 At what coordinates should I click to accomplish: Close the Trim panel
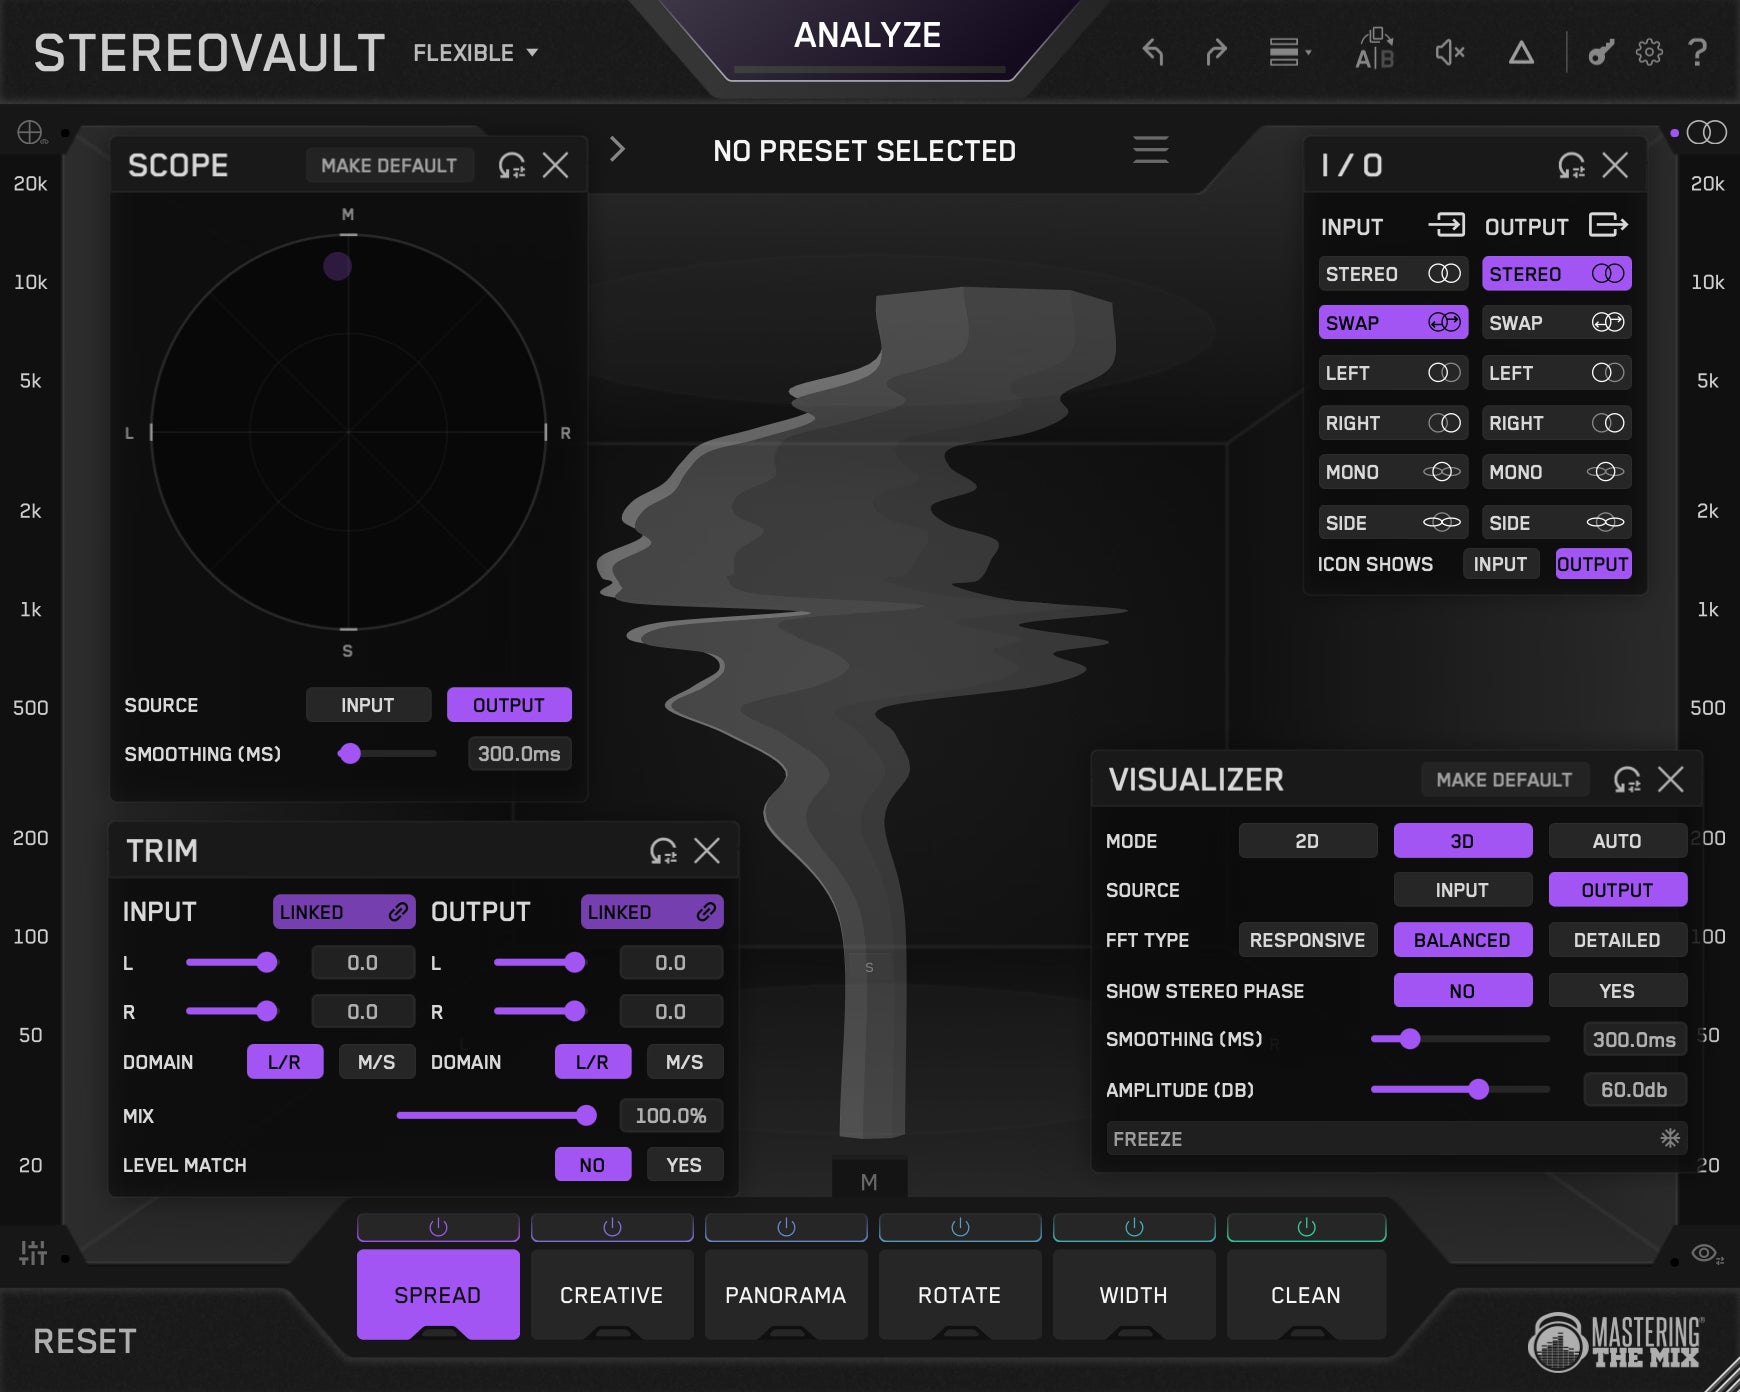707,851
